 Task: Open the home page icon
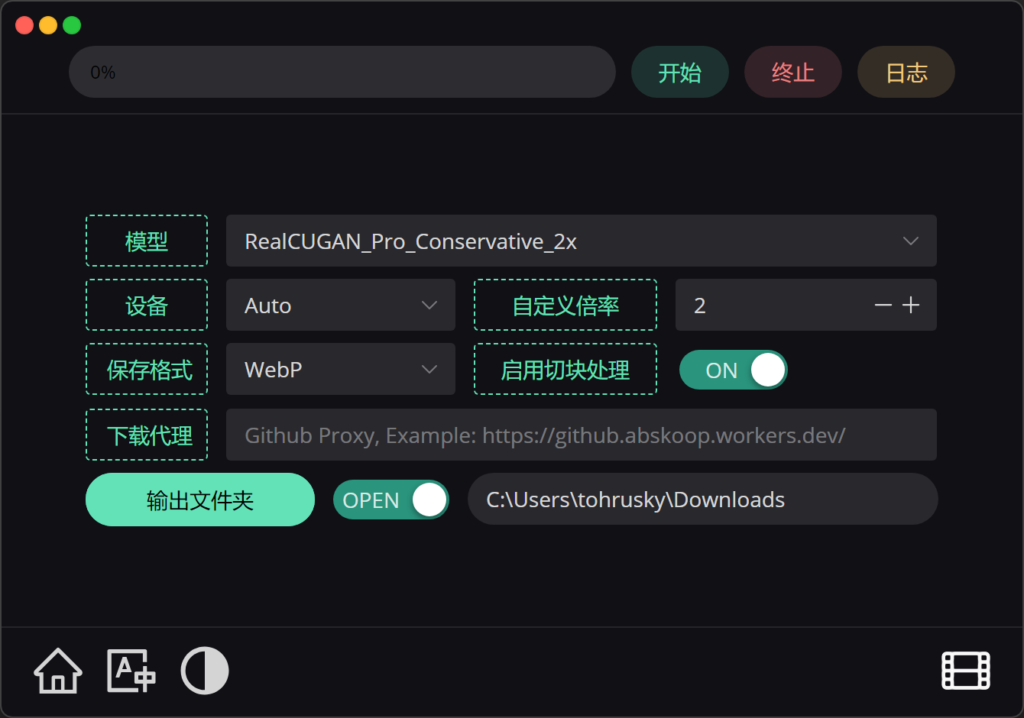58,671
